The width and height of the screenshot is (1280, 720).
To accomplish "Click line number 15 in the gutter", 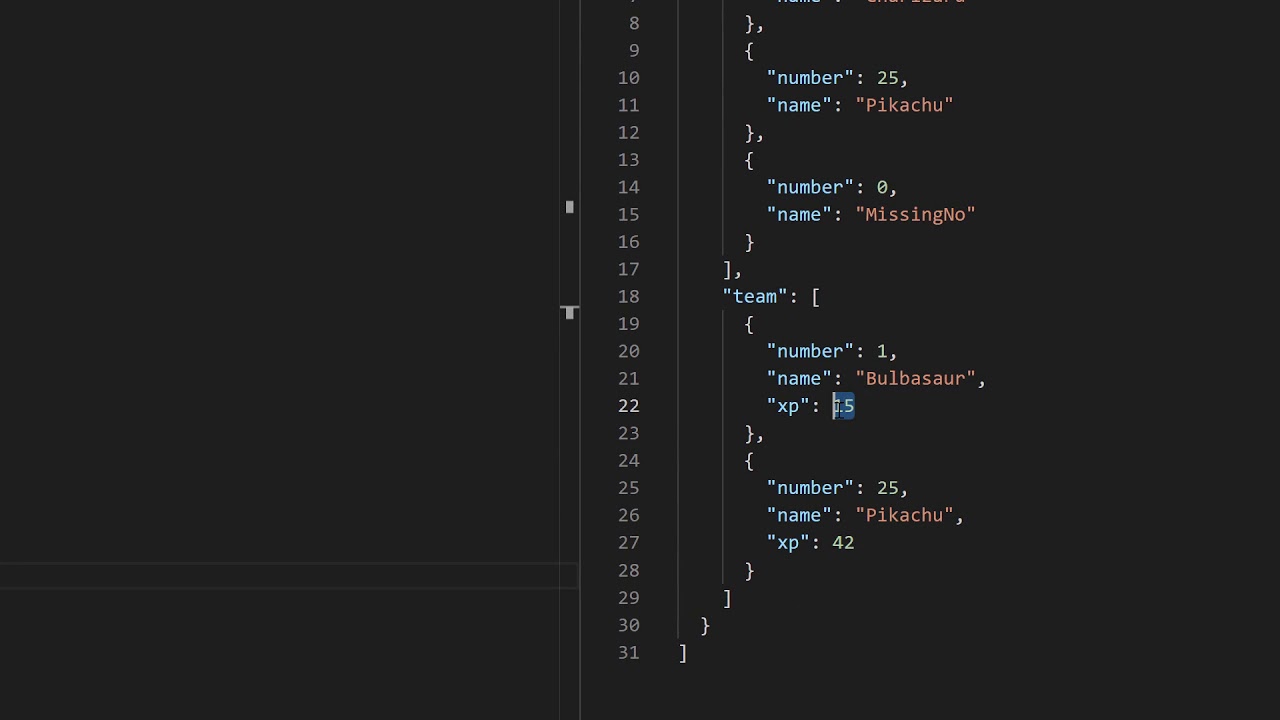I will [x=628, y=214].
